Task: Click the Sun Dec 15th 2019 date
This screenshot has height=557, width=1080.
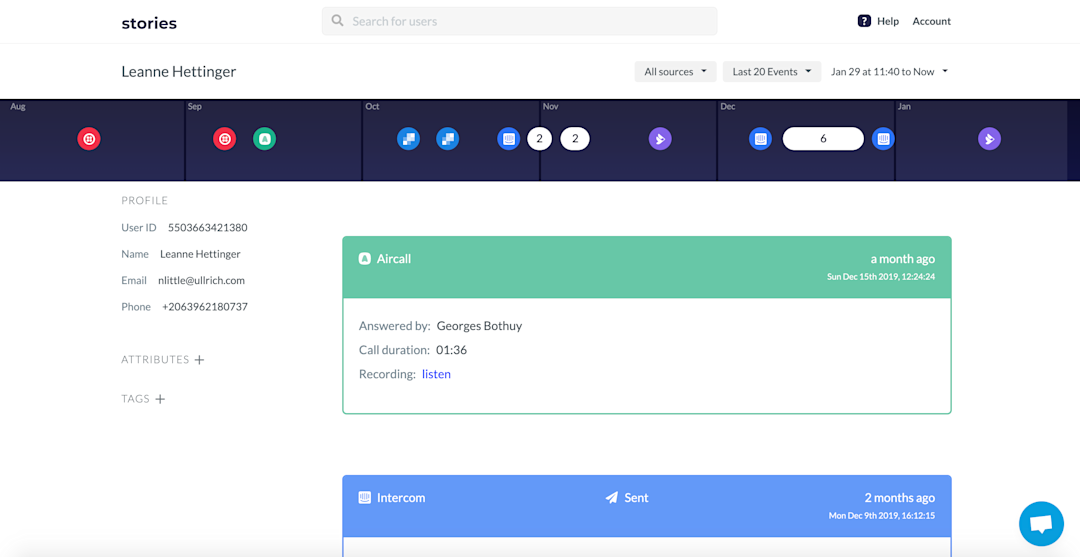Action: [x=881, y=277]
